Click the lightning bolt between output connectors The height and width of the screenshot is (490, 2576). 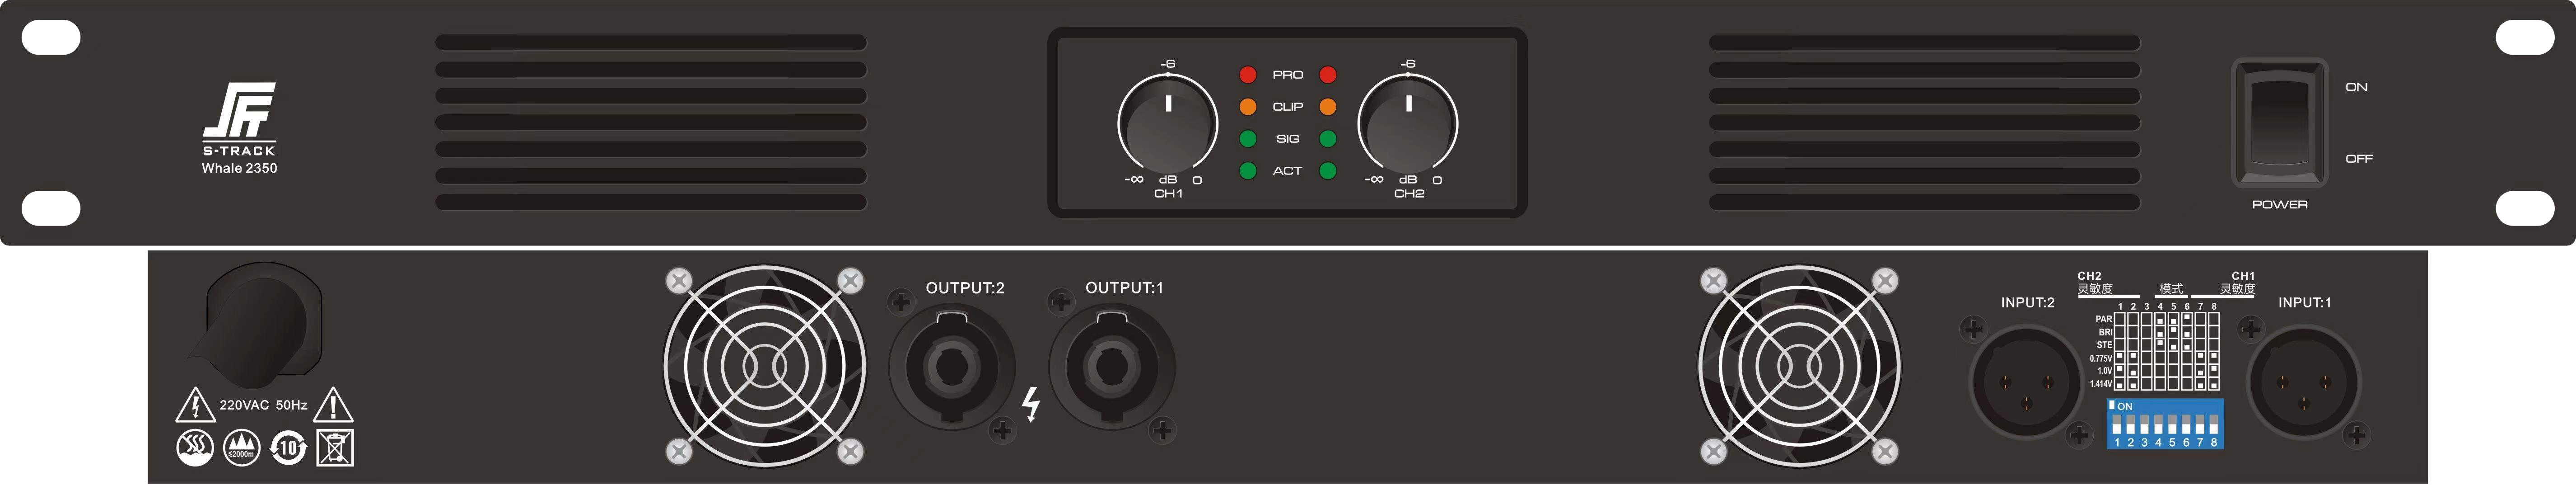click(1032, 404)
